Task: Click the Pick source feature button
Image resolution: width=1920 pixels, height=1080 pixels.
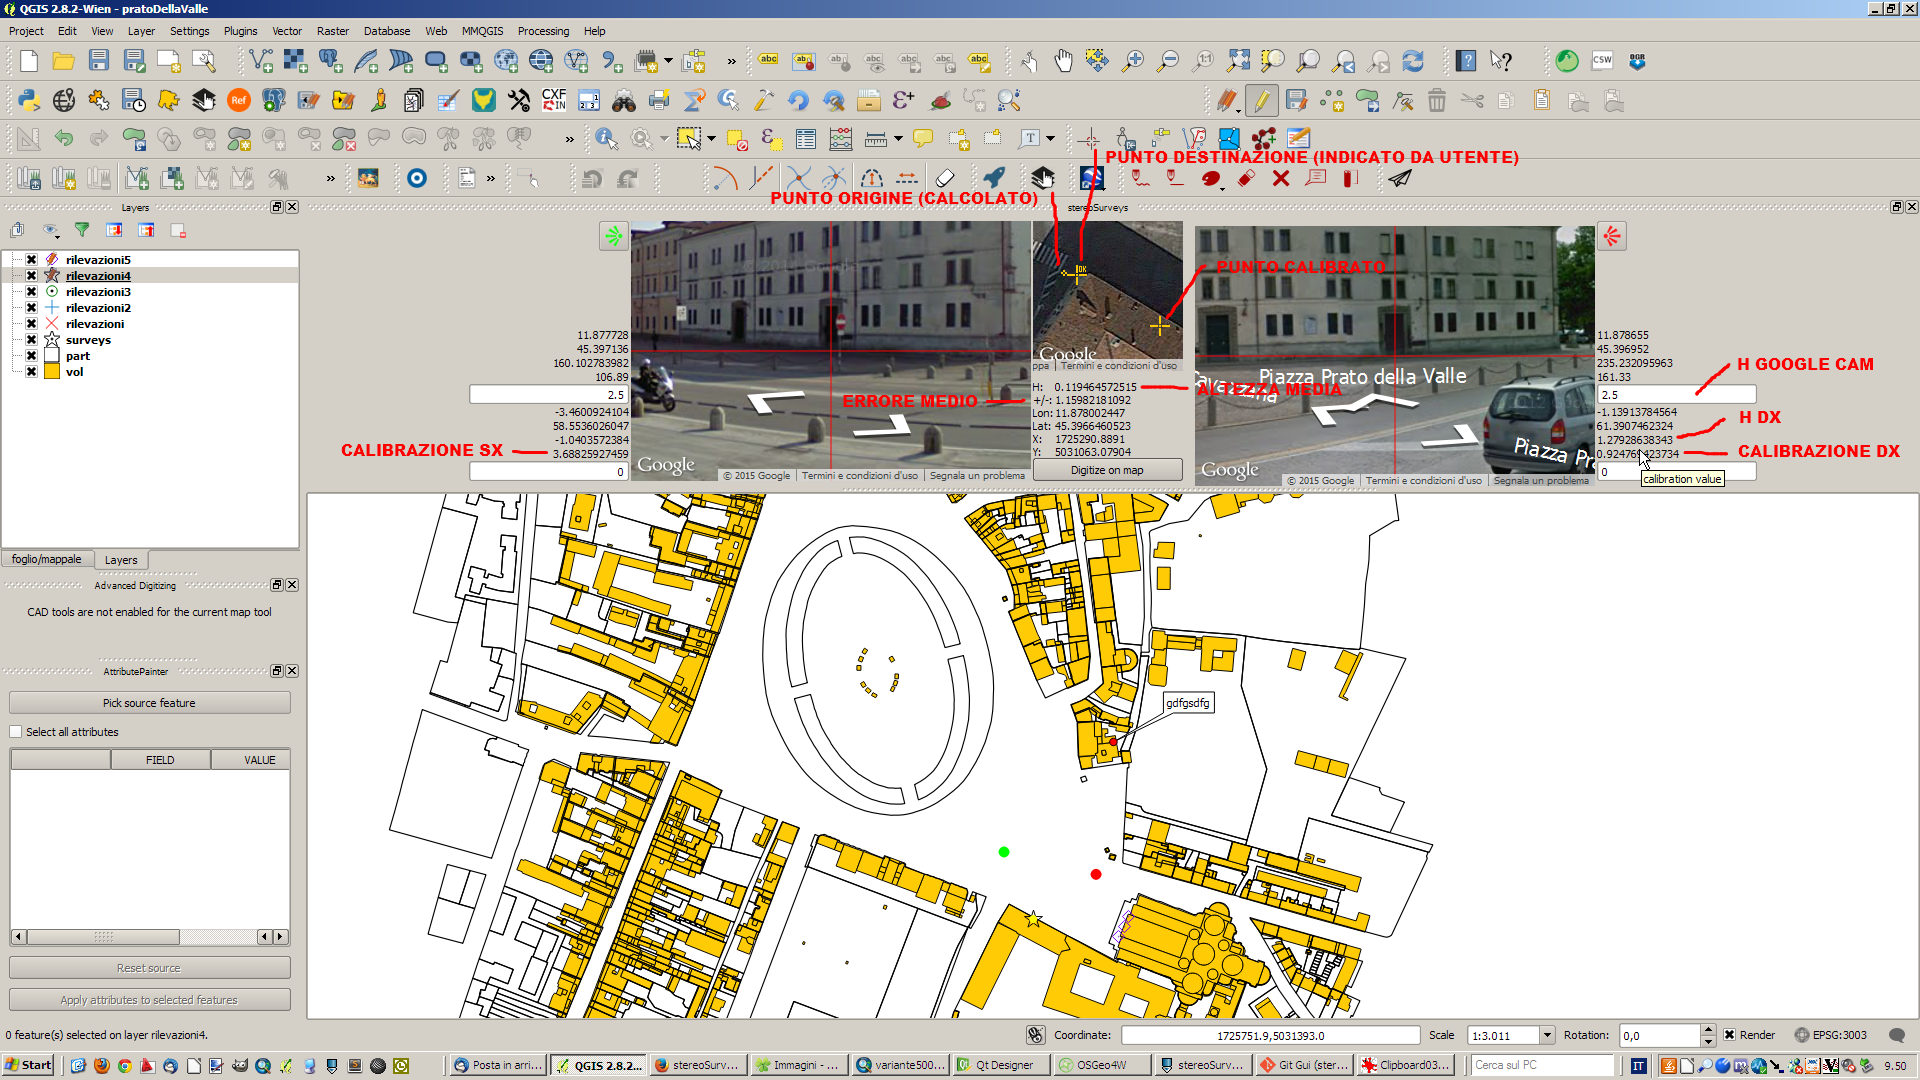Action: [x=150, y=703]
